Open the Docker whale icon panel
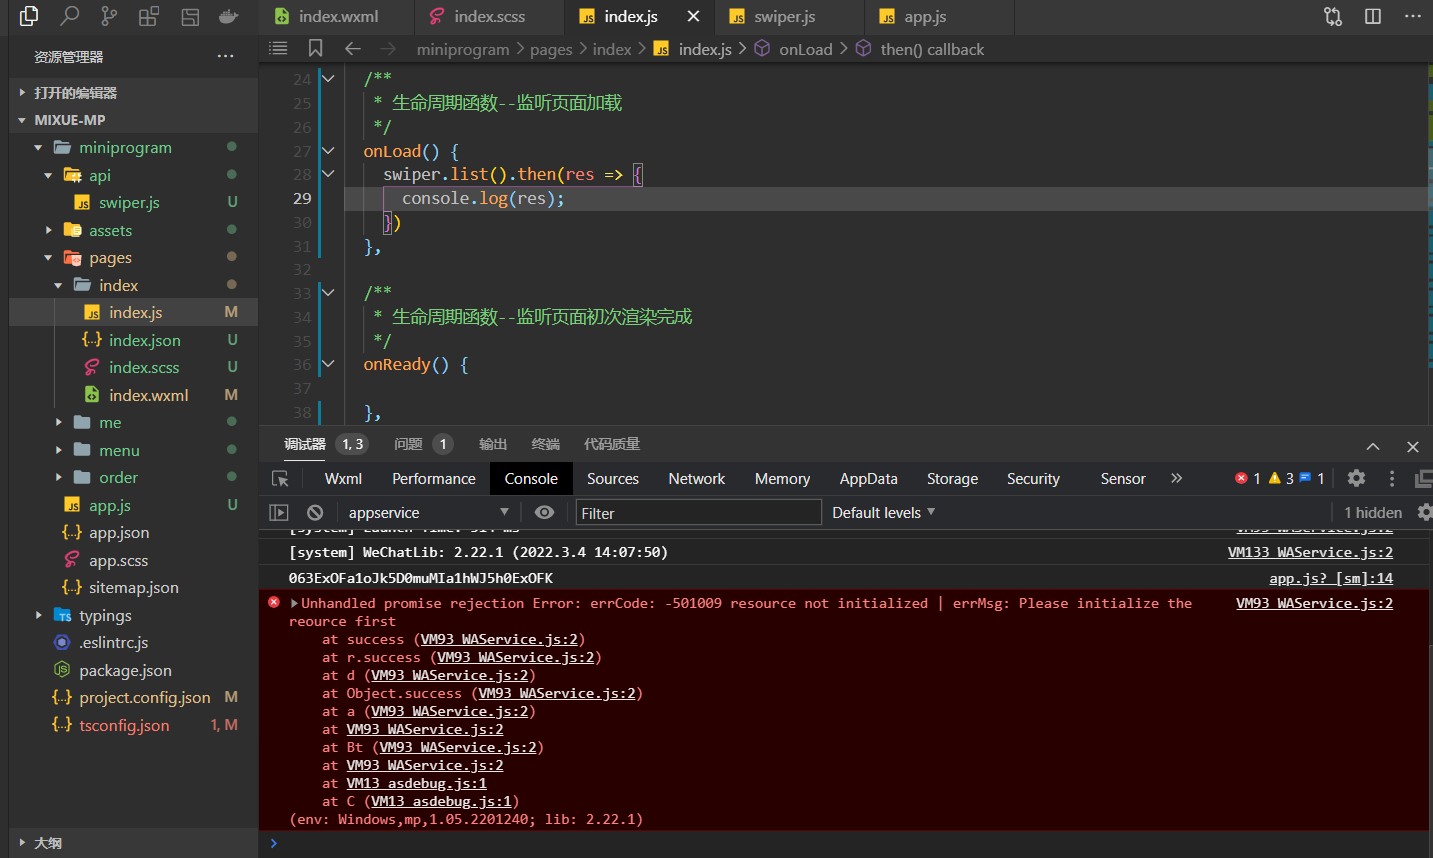1433x858 pixels. tap(229, 16)
